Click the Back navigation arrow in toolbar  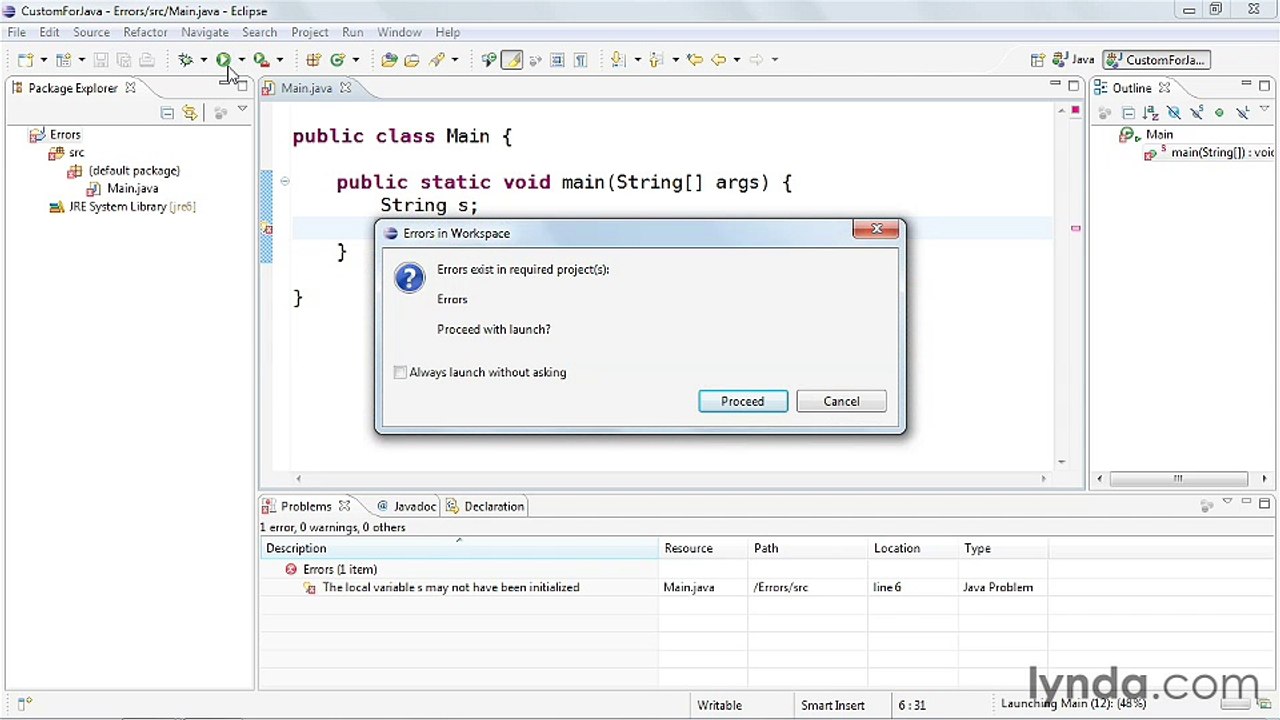point(718,60)
